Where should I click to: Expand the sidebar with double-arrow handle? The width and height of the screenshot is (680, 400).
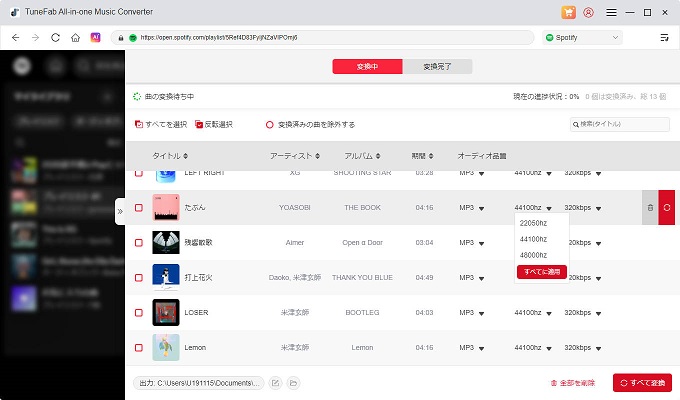[x=120, y=211]
